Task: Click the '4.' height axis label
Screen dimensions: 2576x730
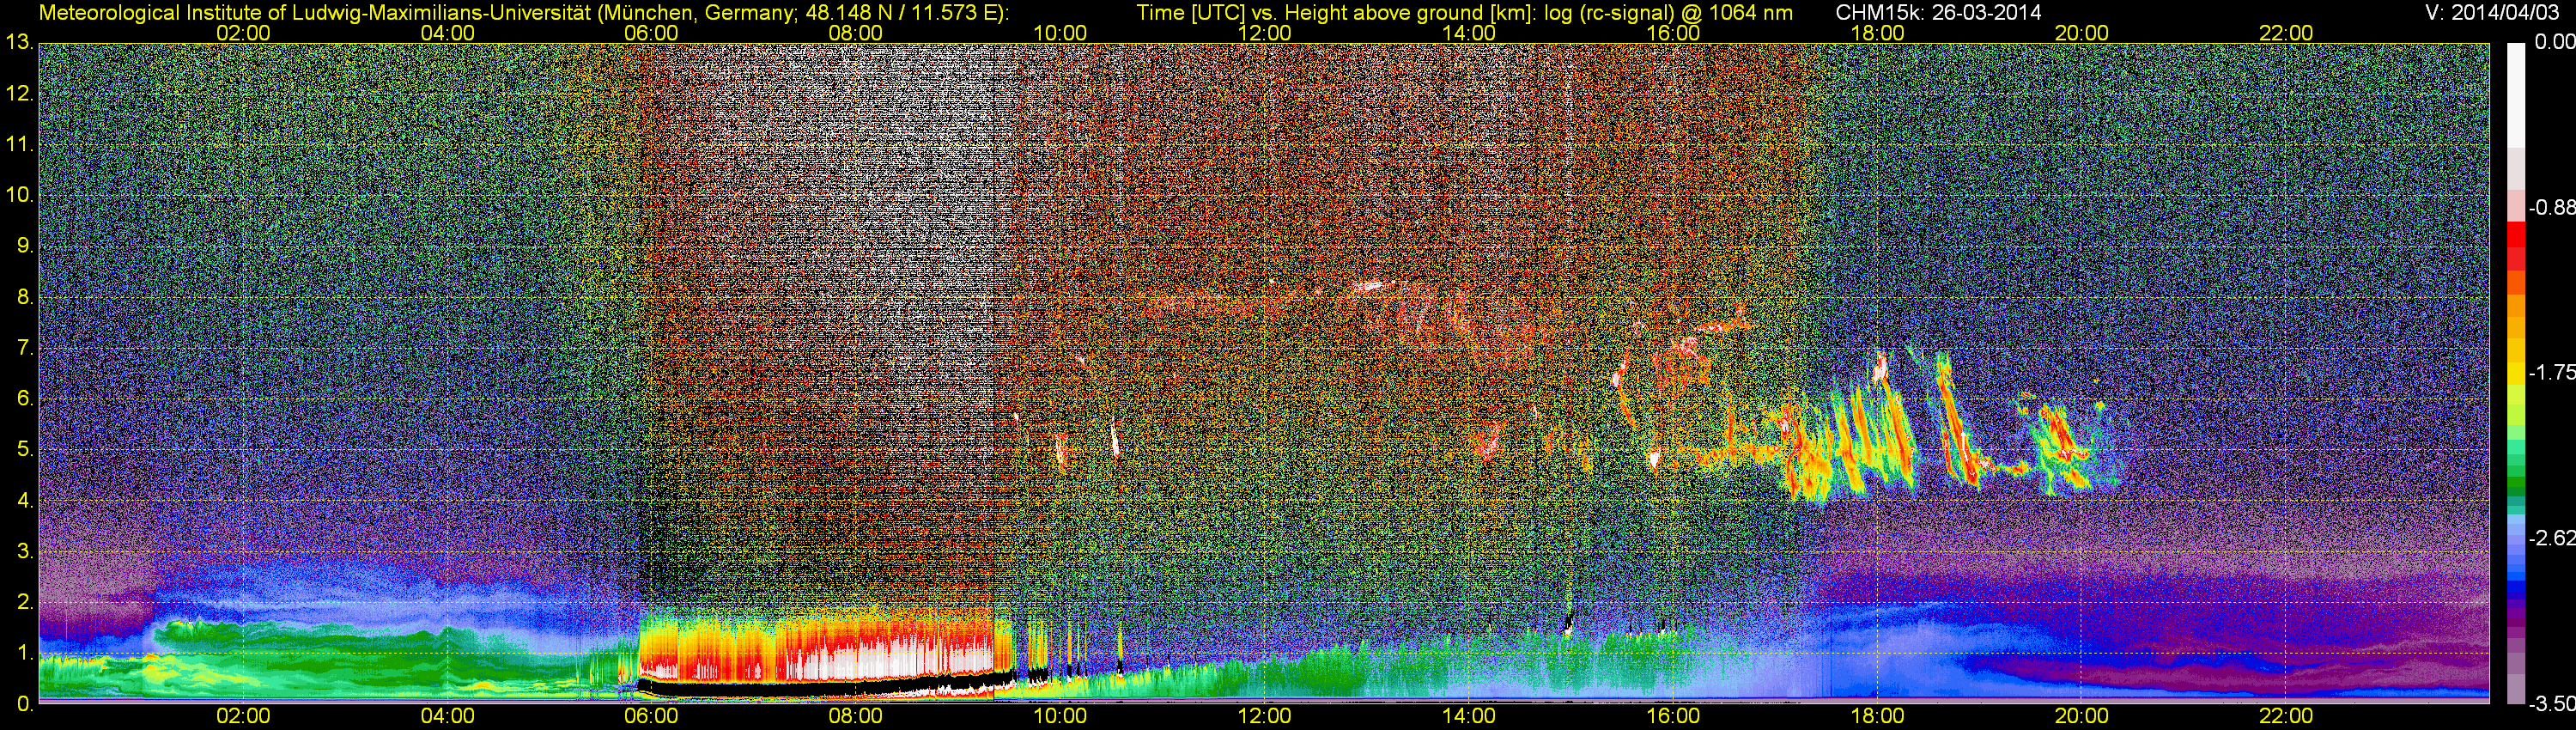Action: click(x=25, y=501)
